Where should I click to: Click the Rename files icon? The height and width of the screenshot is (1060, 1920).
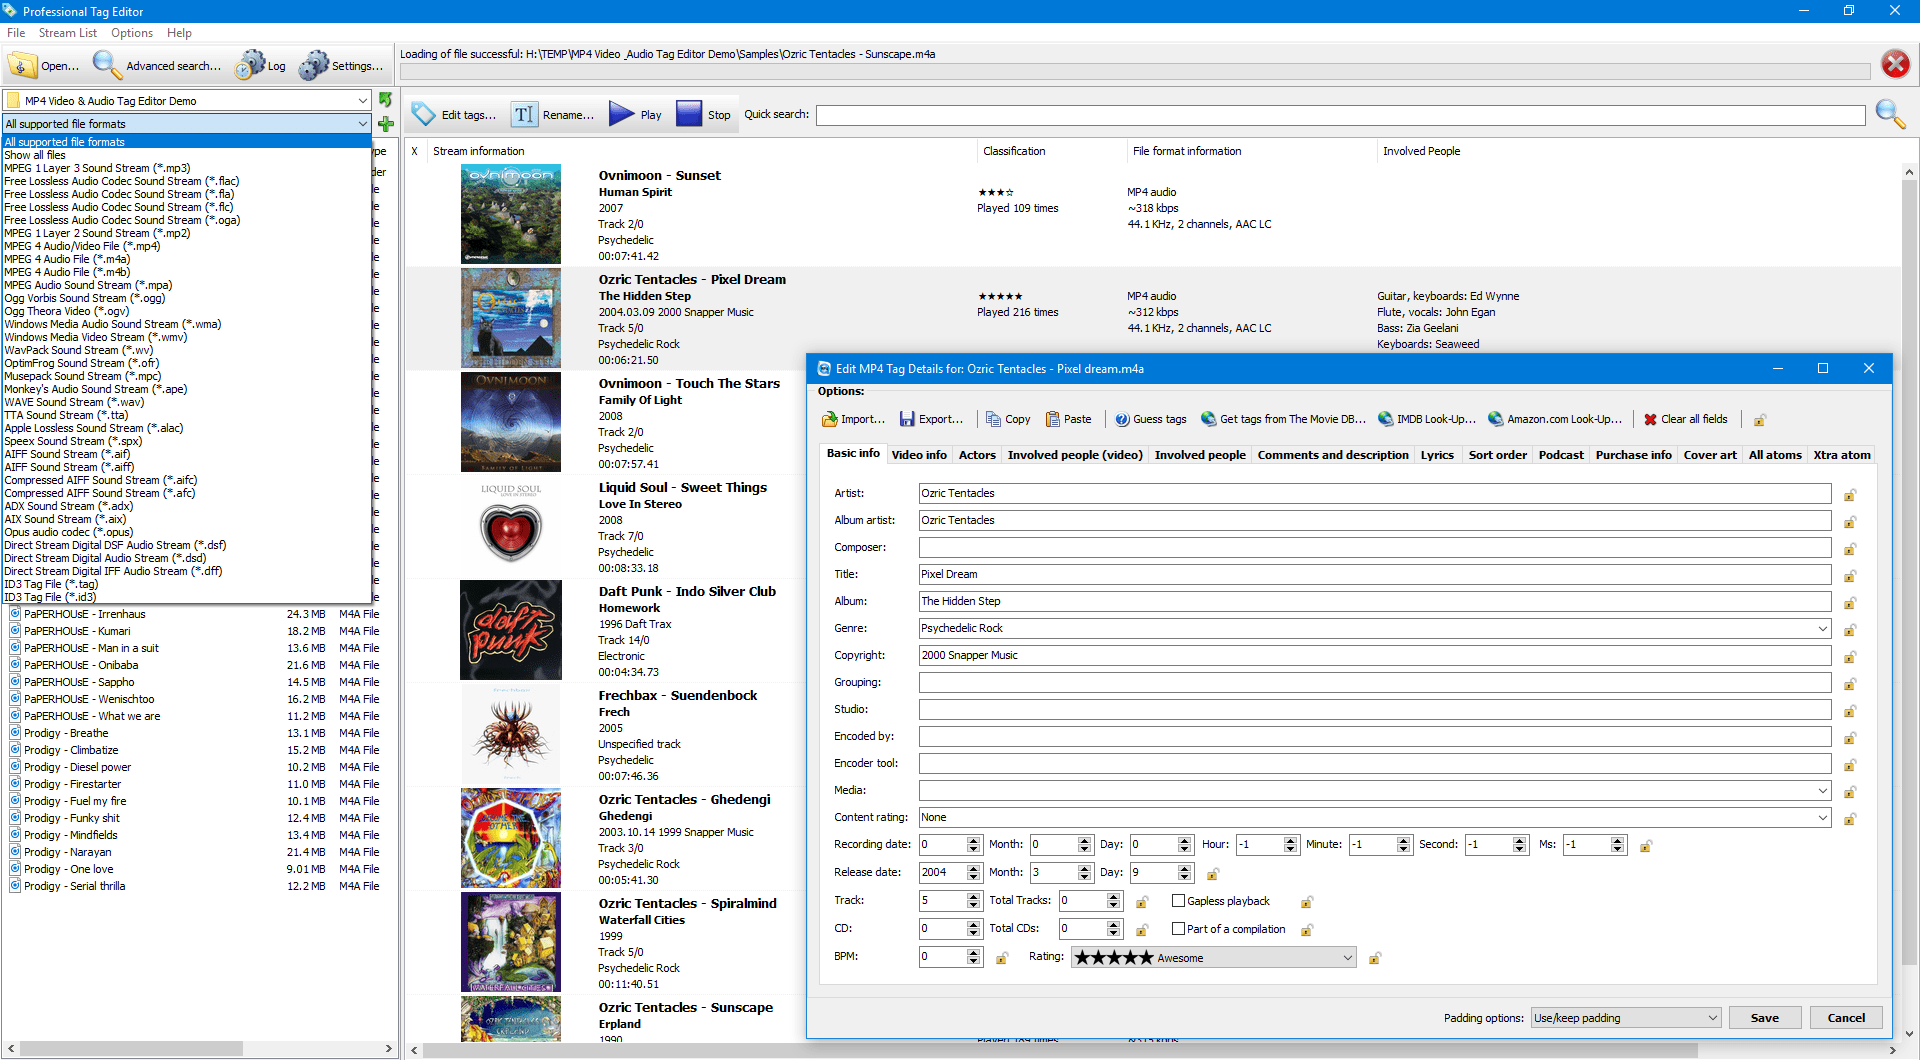click(x=525, y=115)
